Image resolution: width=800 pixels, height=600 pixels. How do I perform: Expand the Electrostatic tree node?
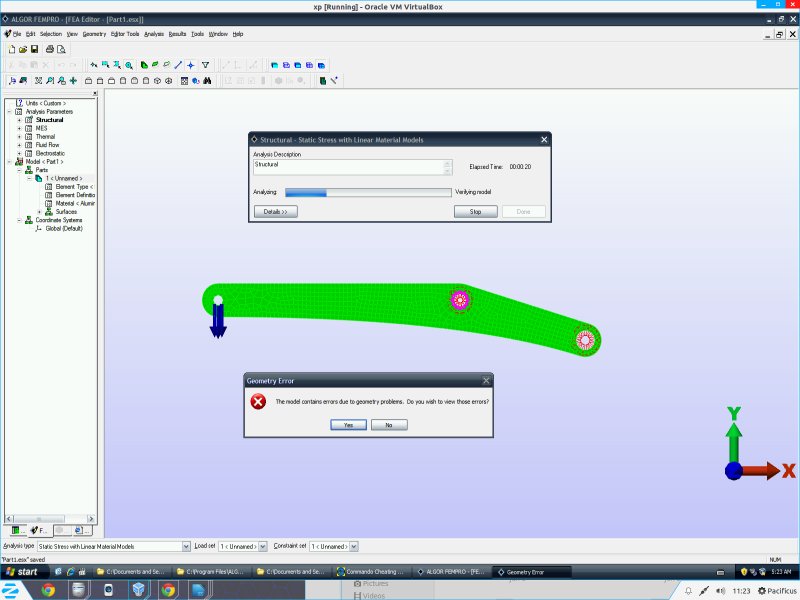tap(19, 154)
